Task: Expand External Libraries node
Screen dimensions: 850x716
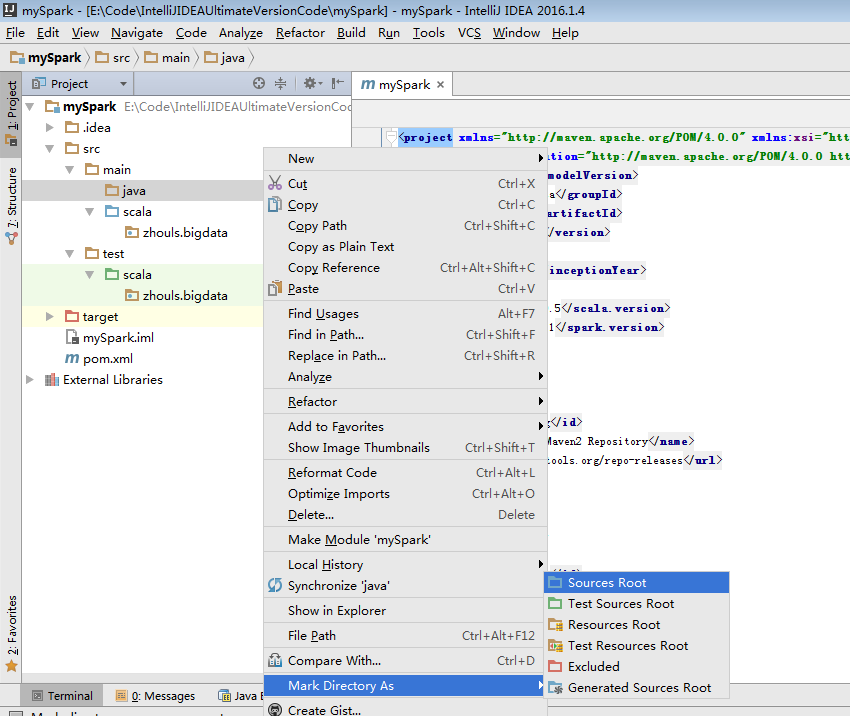Action: coord(30,379)
